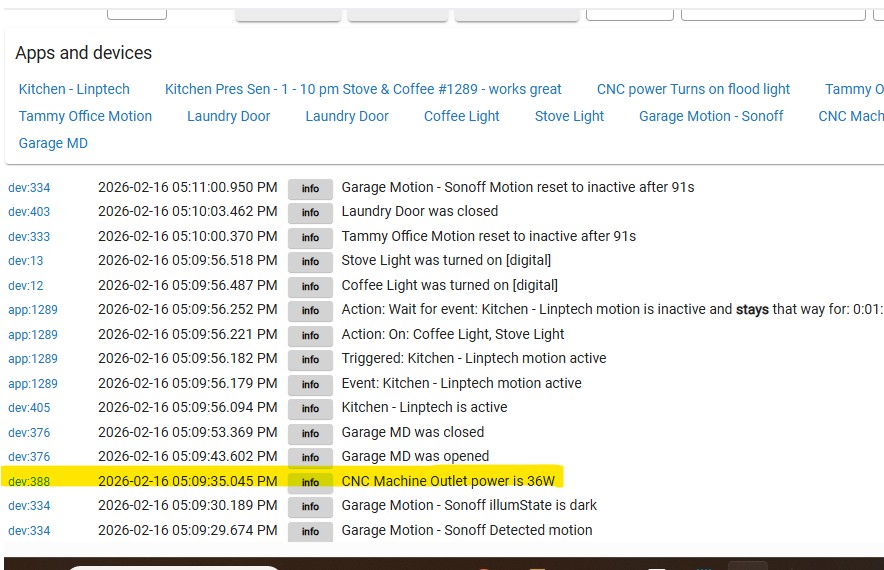Select the Coffee Light device link
The height and width of the screenshot is (570, 884).
(461, 116)
